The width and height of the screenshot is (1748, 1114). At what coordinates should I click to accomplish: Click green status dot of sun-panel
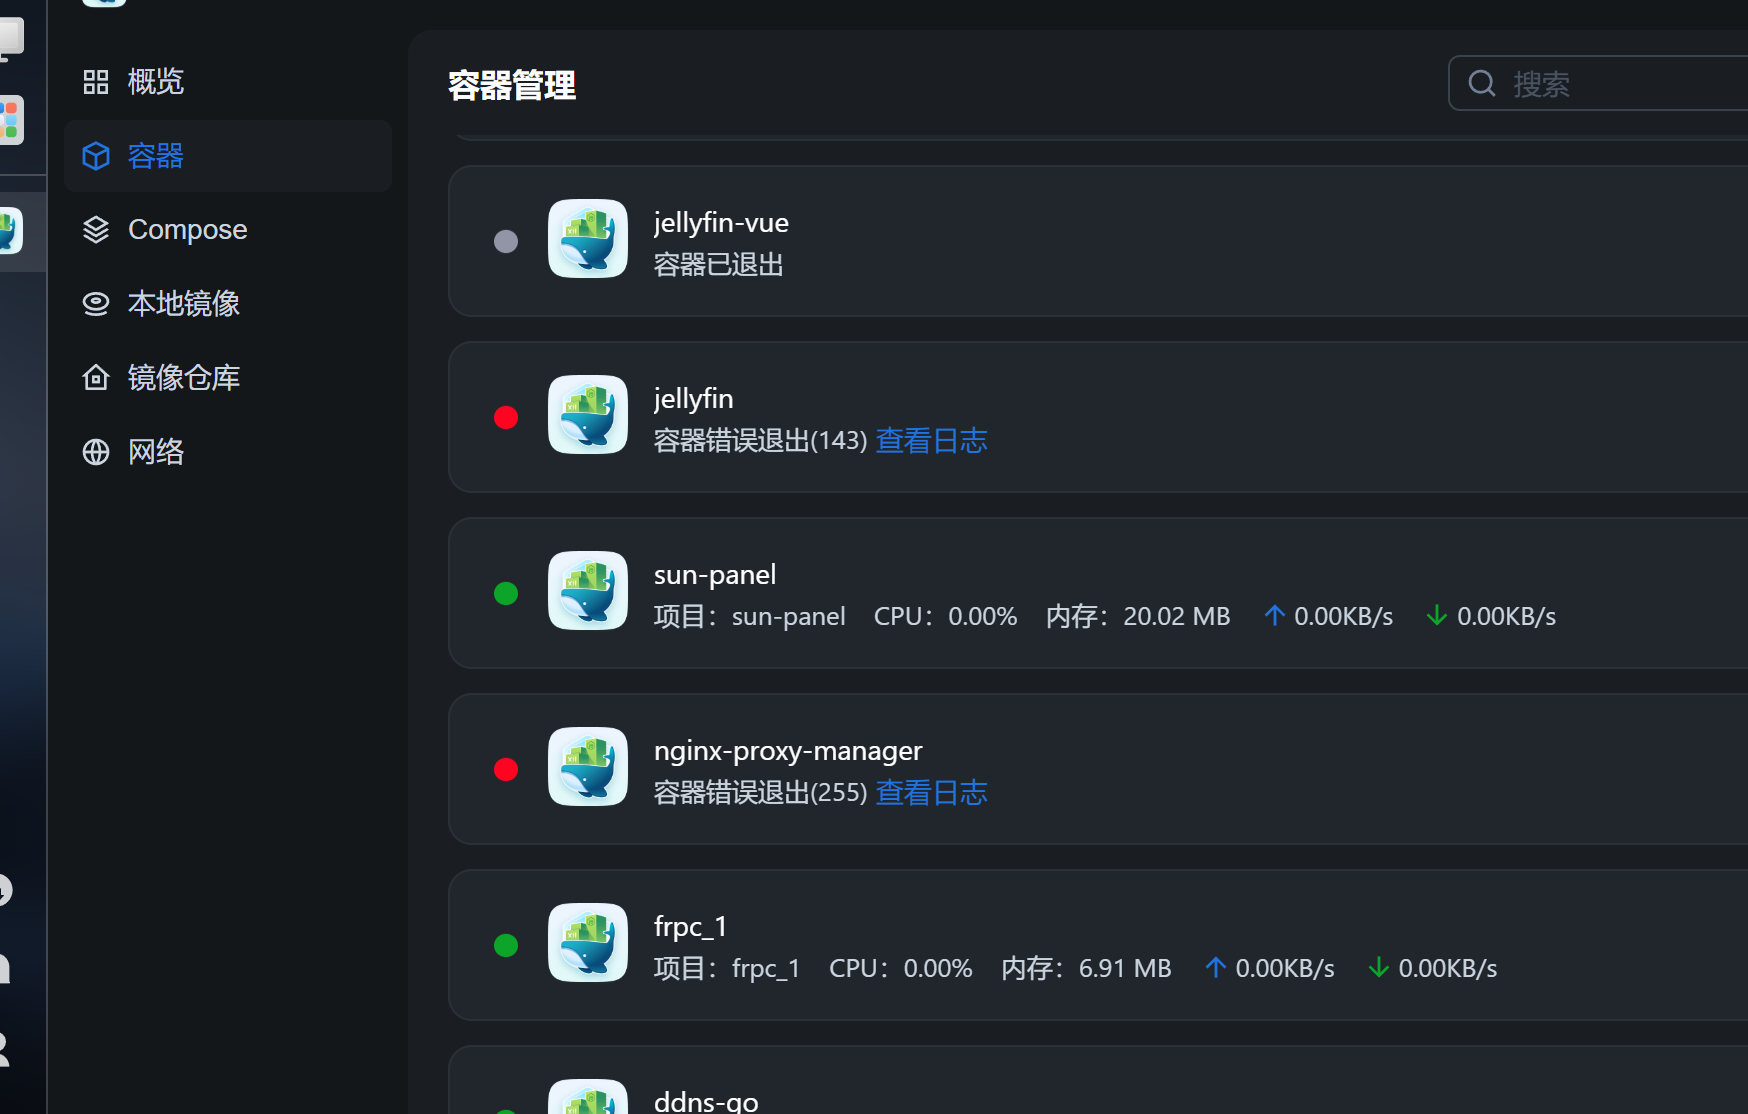point(506,593)
